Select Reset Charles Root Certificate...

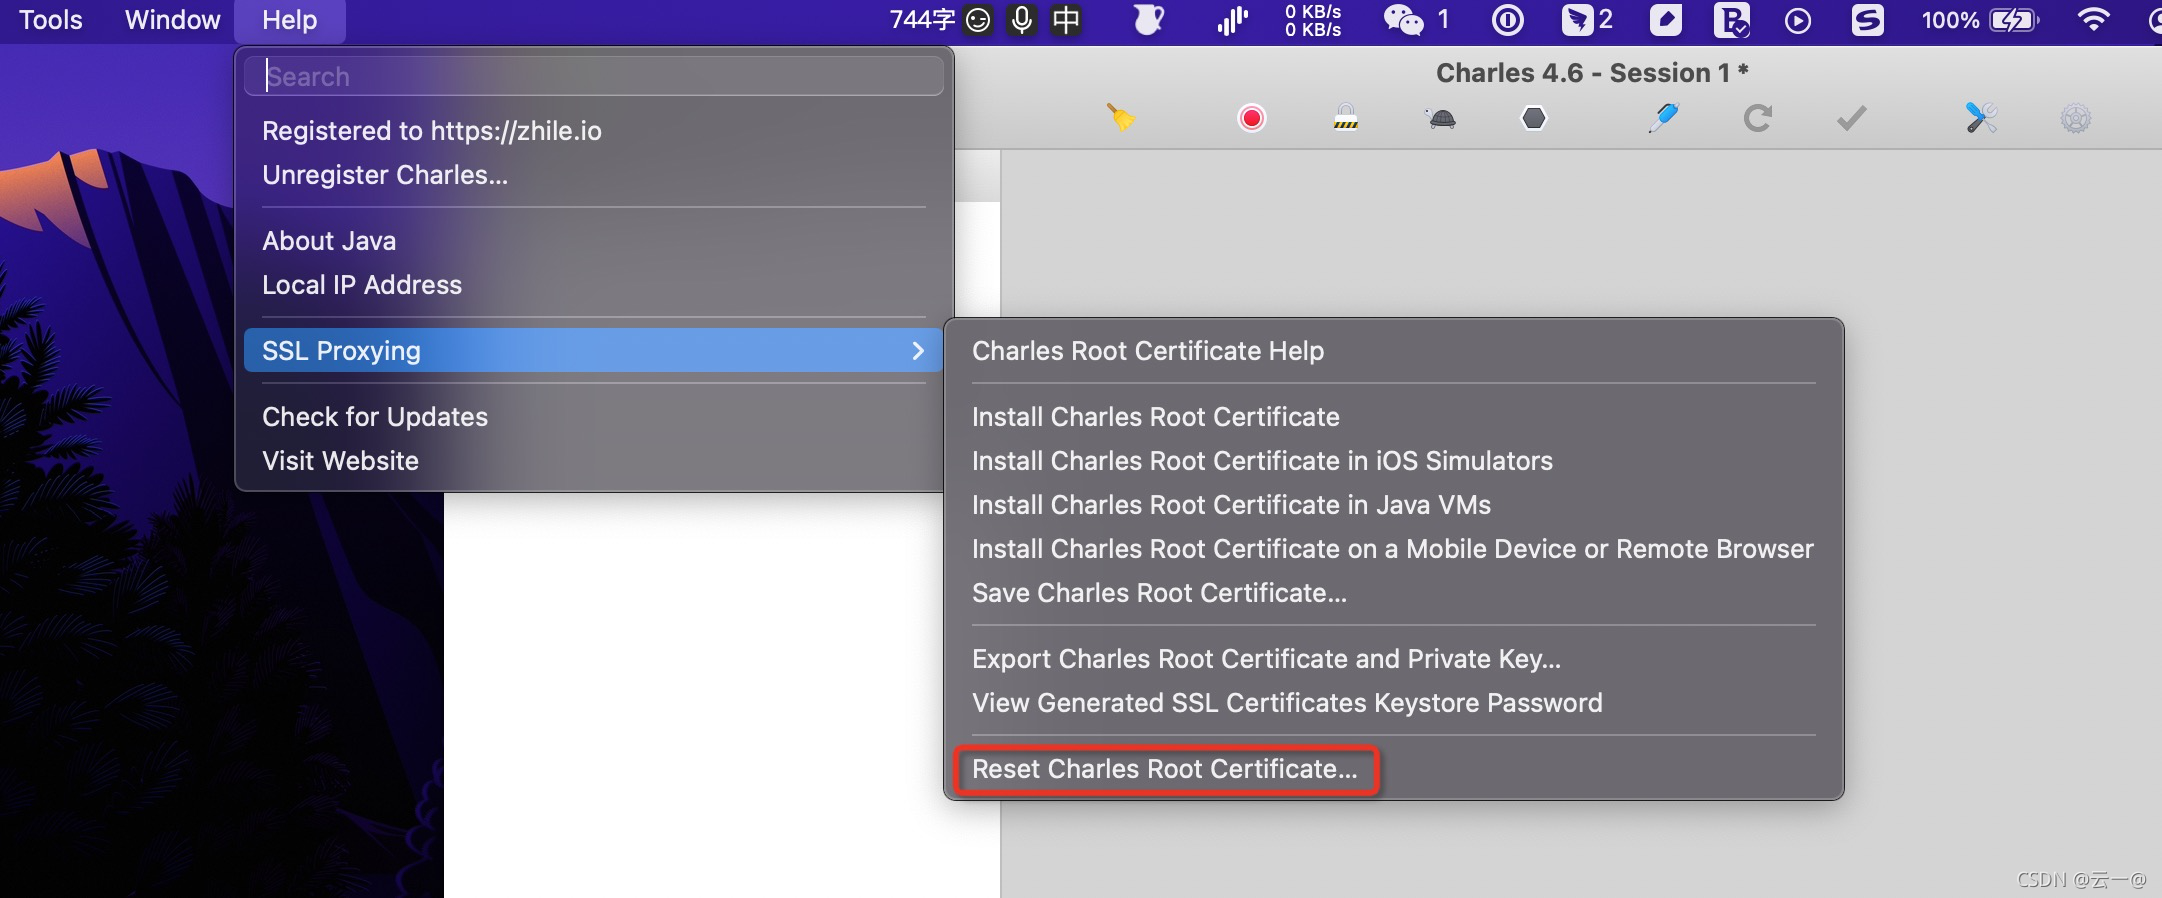1394,769
